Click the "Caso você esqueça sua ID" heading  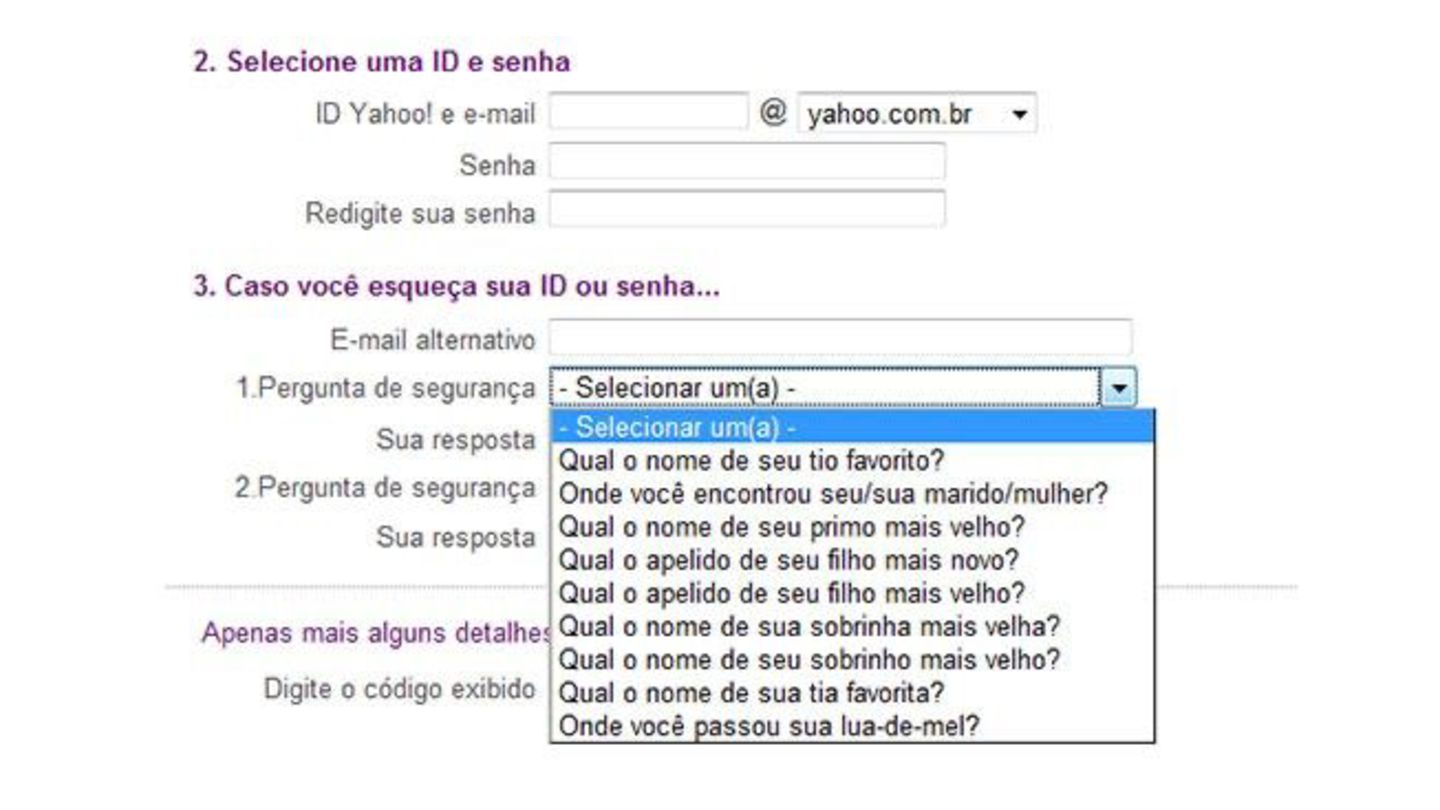pyautogui.click(x=456, y=287)
